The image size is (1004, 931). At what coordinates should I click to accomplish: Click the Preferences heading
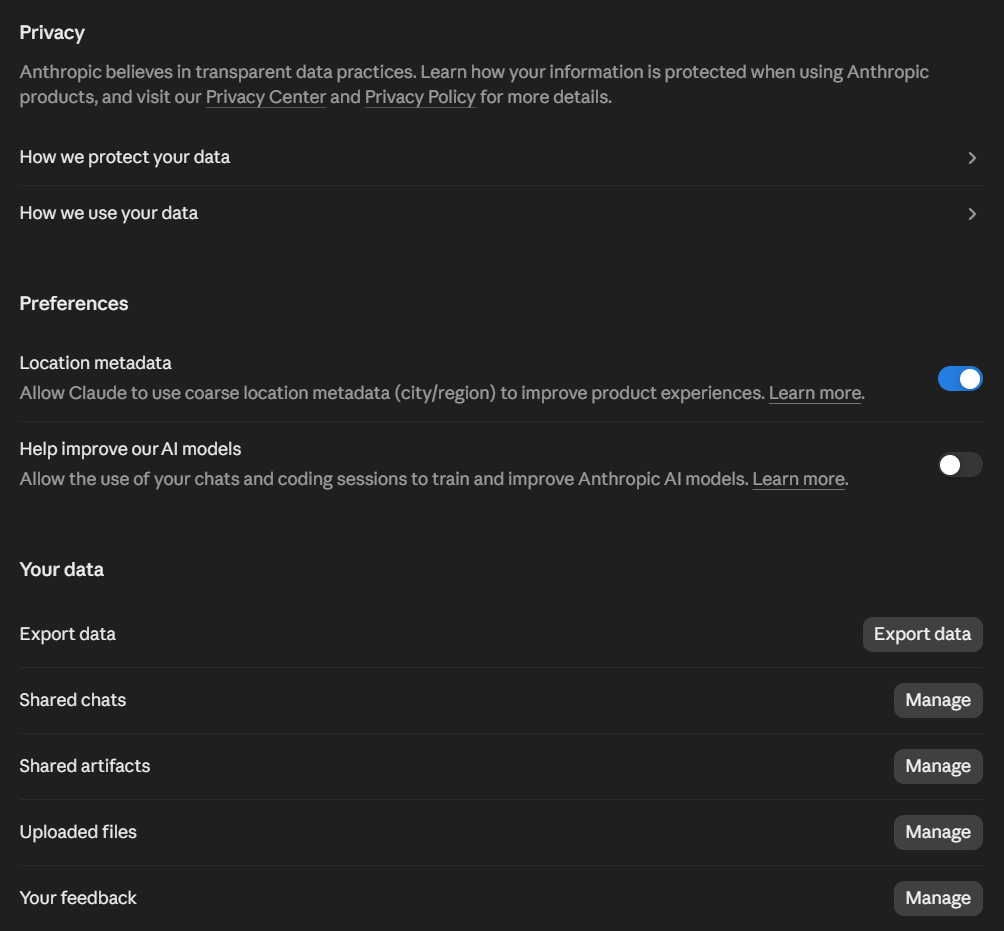click(x=74, y=304)
